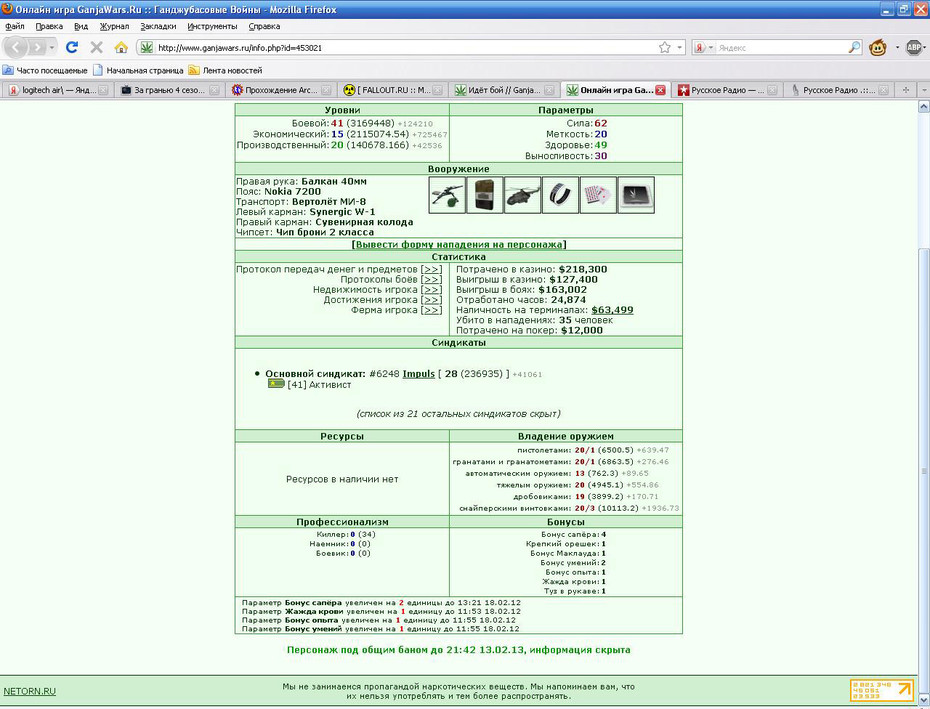The image size is (930, 709).
Task: Open the list all tabs dropdown
Action: click(924, 90)
